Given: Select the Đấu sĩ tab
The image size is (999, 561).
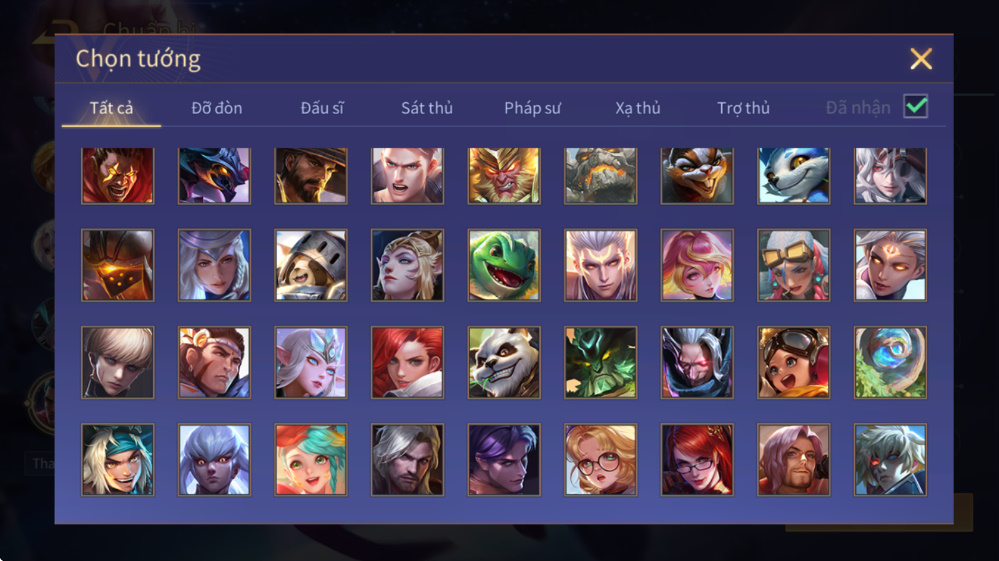Looking at the screenshot, I should click(x=322, y=108).
